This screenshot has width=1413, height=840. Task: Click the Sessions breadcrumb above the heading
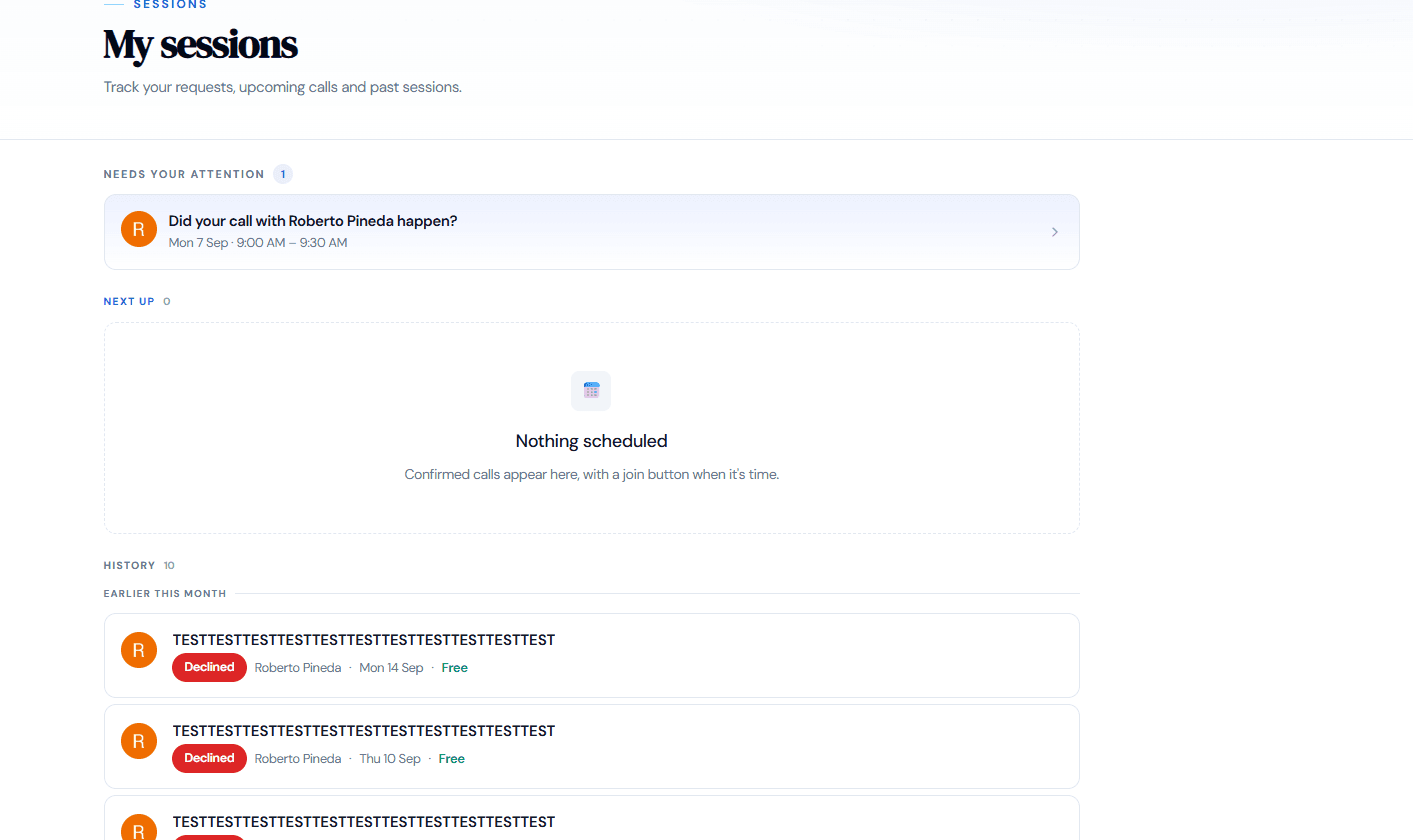(x=170, y=5)
